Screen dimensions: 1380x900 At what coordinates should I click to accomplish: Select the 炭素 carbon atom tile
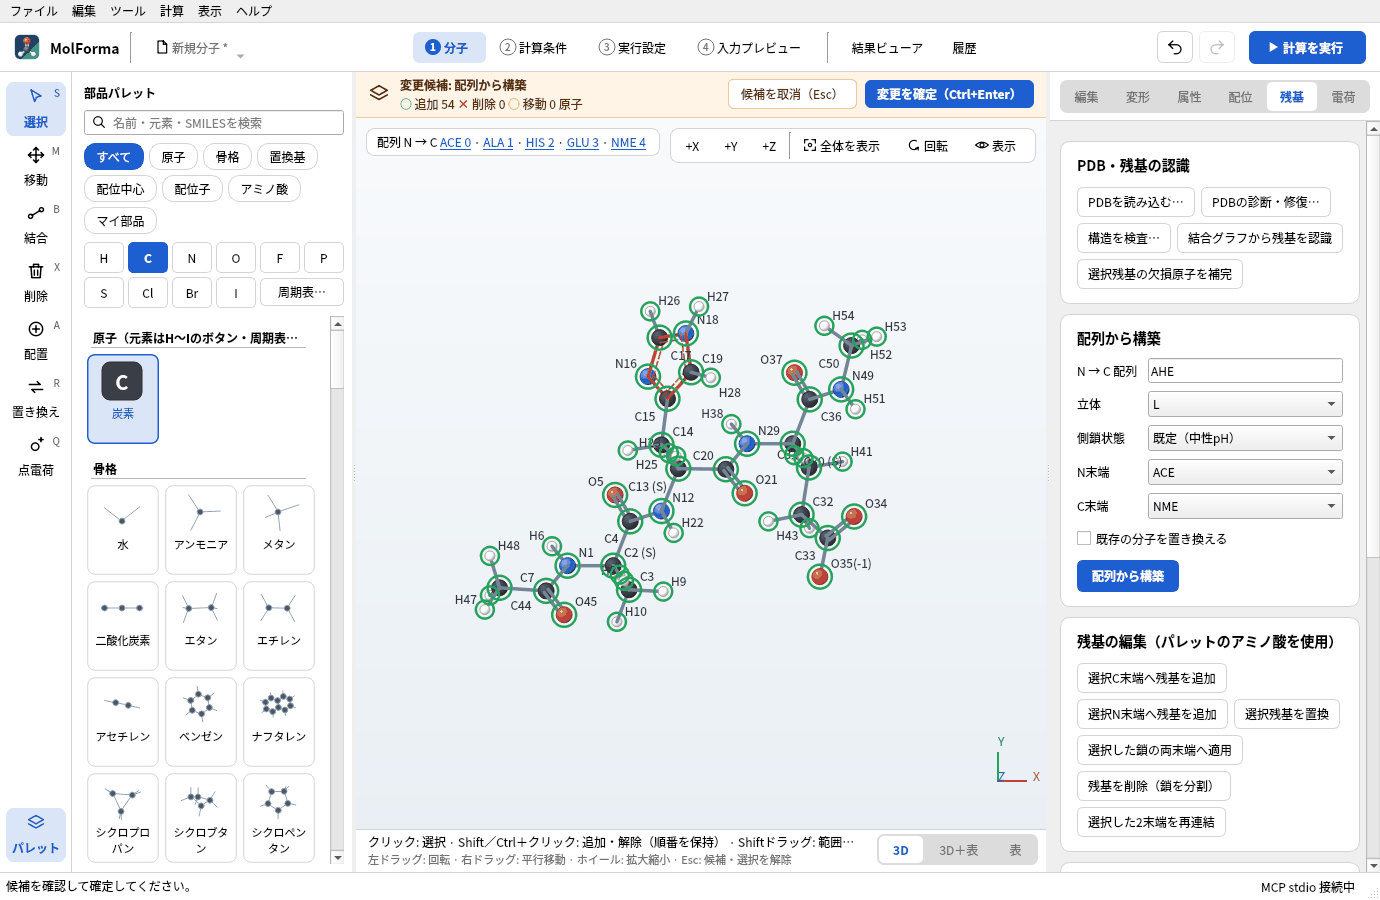coord(123,399)
